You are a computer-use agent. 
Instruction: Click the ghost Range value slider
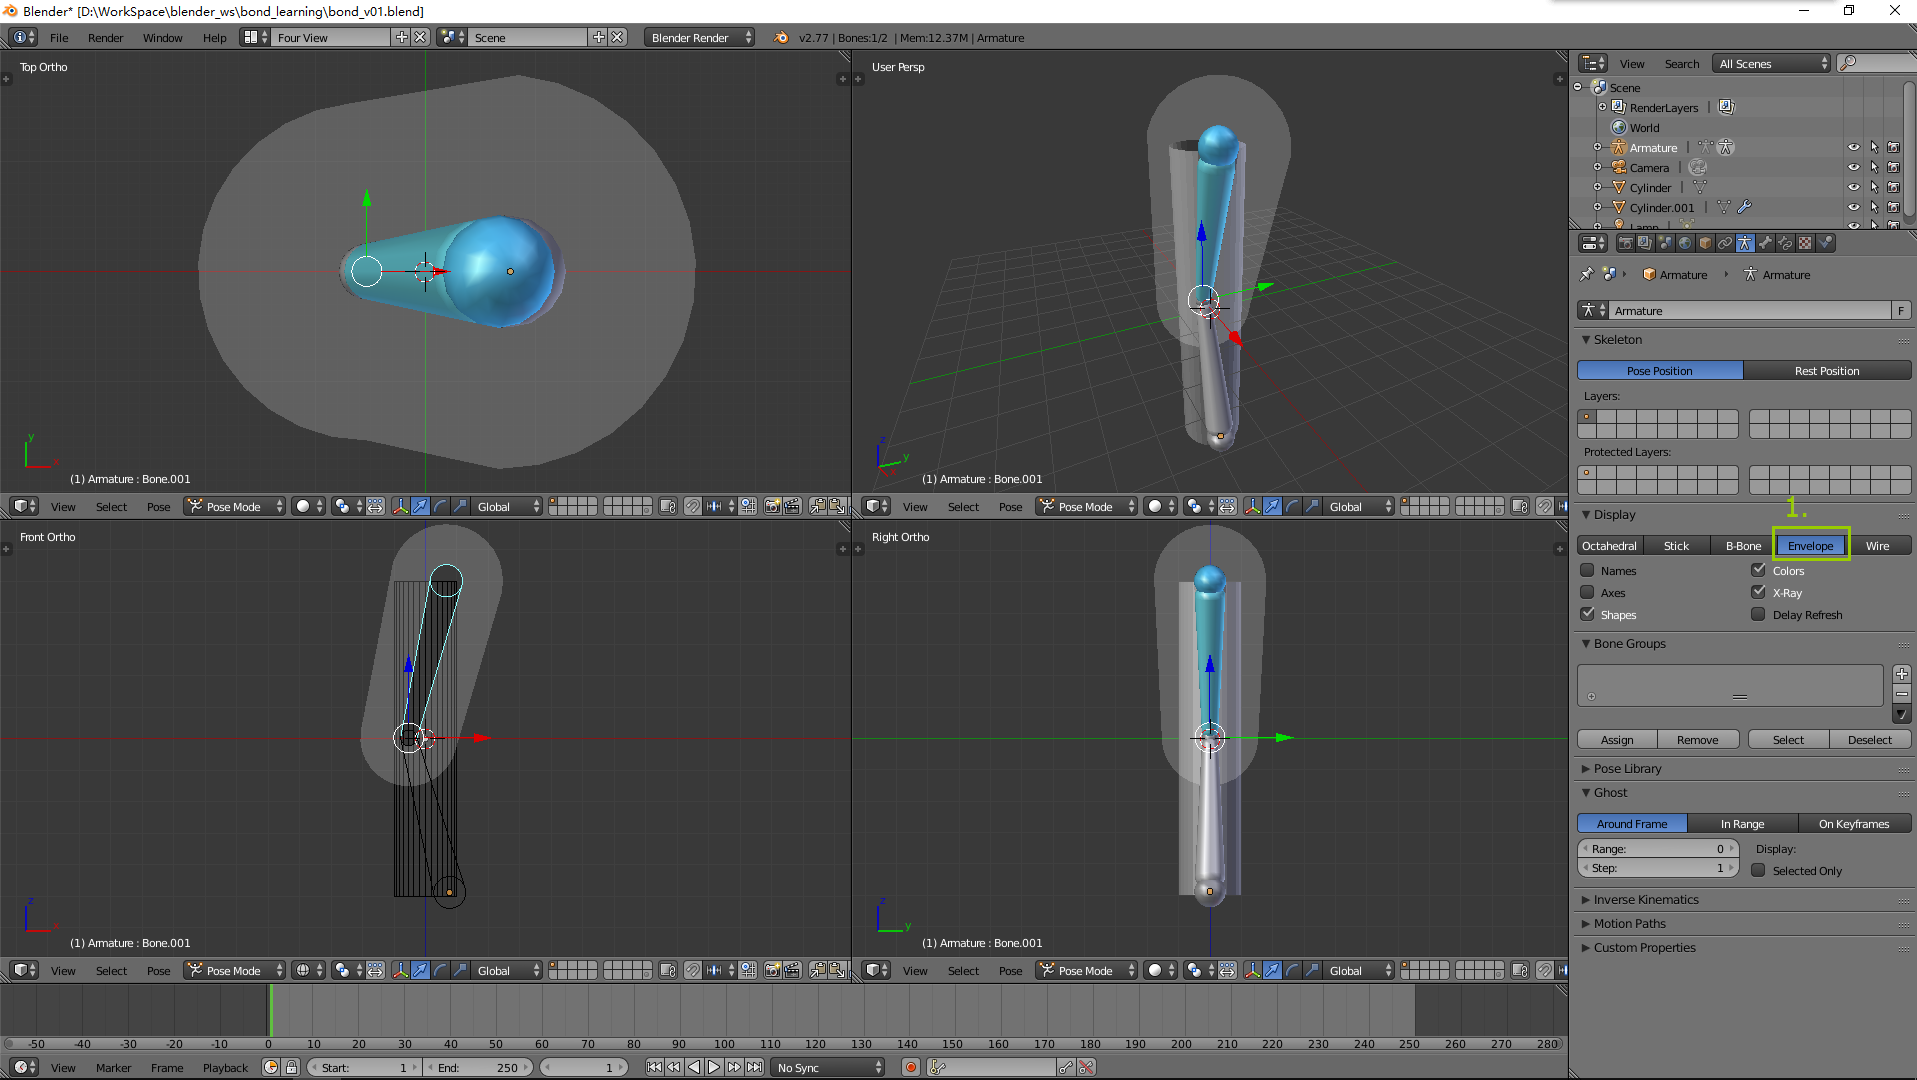[x=1658, y=848]
